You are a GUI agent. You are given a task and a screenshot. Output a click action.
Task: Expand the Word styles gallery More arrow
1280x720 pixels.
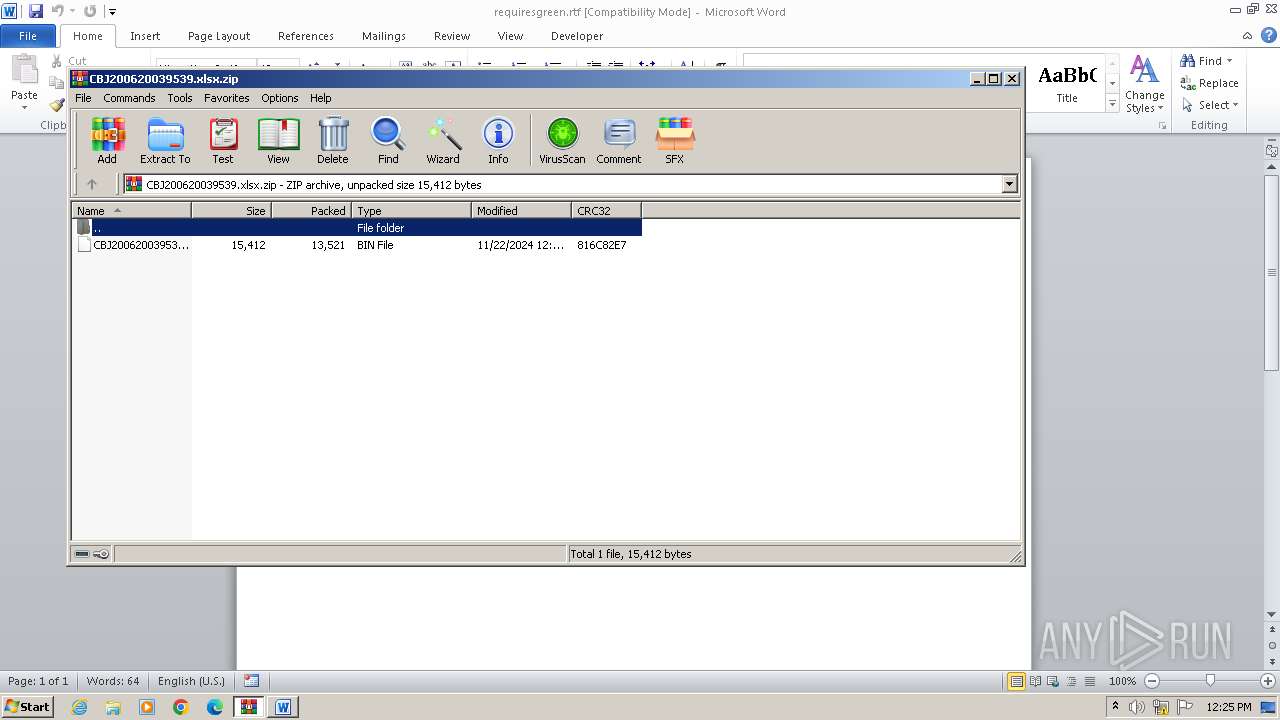1112,104
